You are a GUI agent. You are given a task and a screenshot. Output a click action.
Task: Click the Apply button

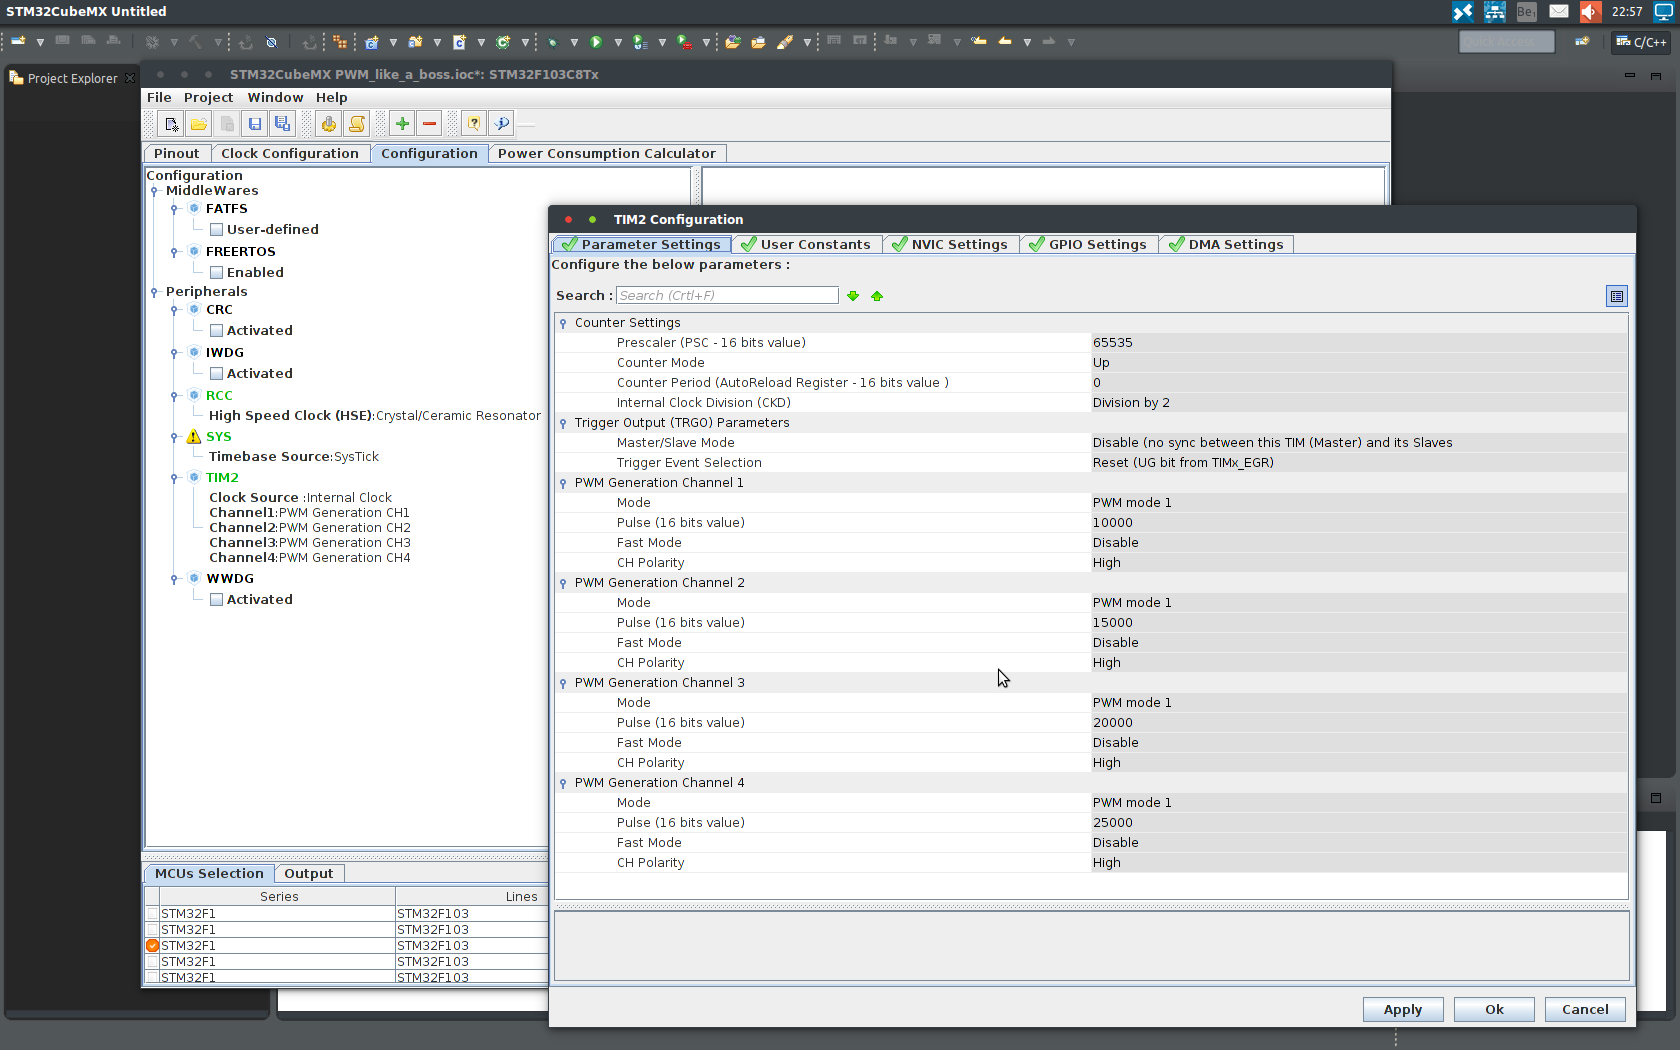coord(1403,1010)
